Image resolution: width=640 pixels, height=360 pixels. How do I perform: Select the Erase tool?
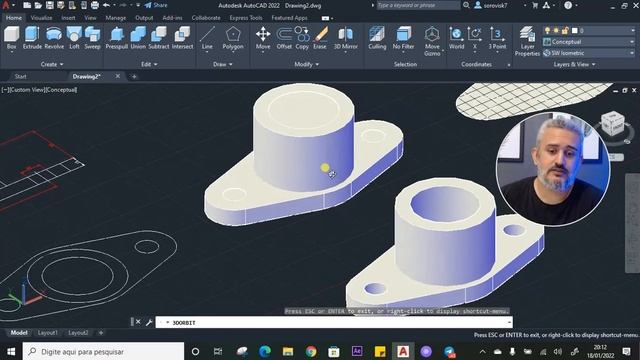pyautogui.click(x=320, y=38)
